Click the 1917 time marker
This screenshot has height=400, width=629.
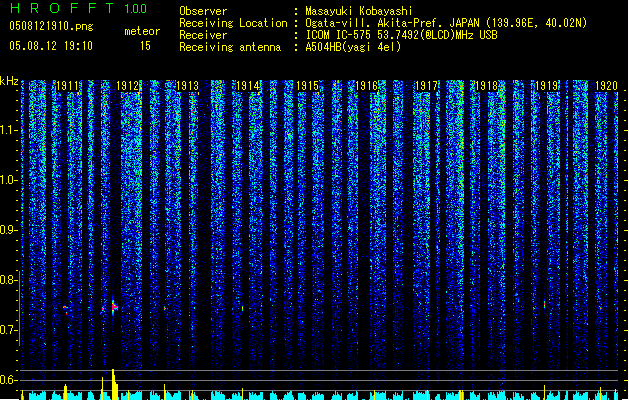tap(426, 86)
